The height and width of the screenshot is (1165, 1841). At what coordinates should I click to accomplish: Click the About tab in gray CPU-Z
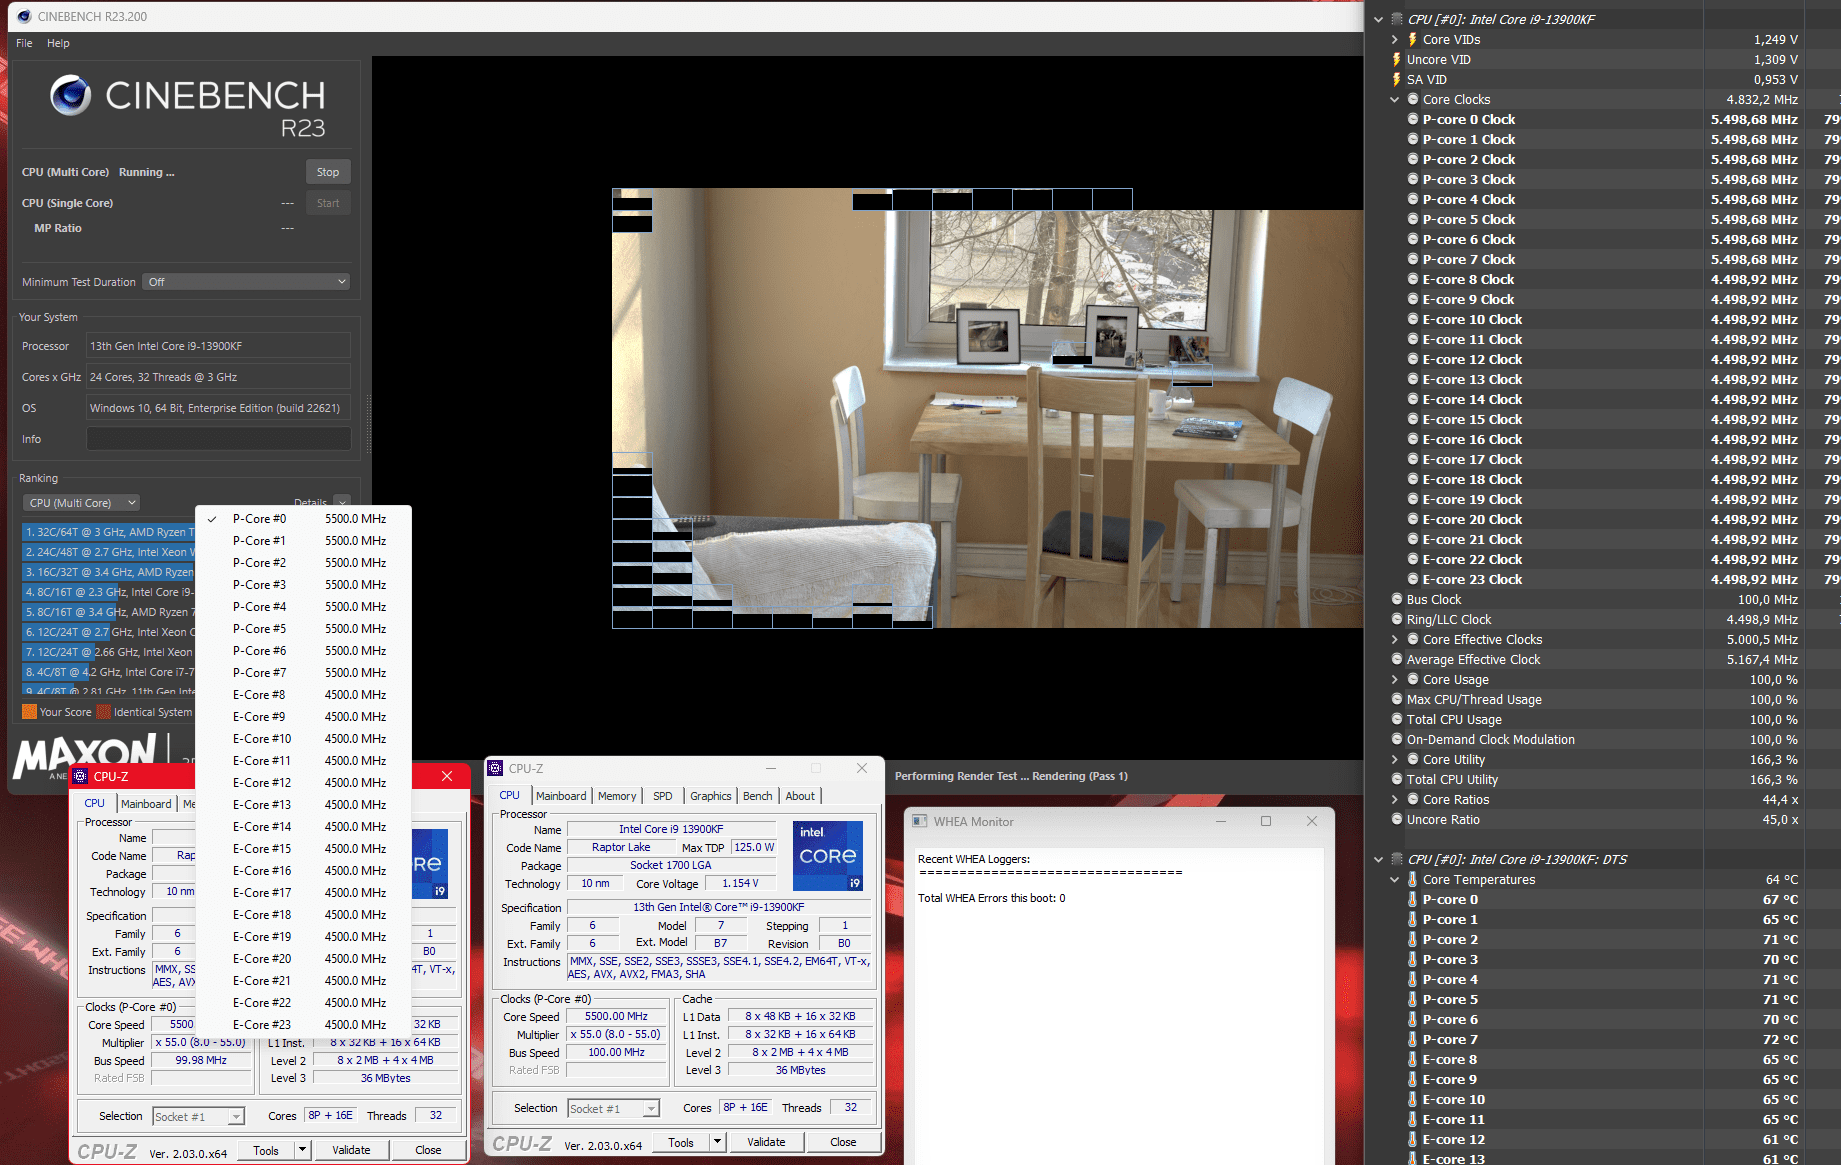click(800, 796)
